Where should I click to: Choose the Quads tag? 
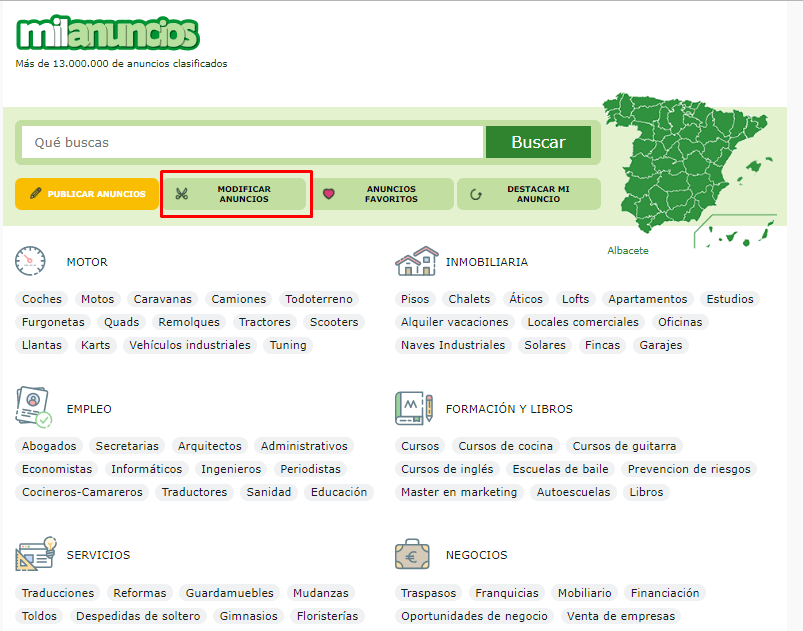point(121,322)
